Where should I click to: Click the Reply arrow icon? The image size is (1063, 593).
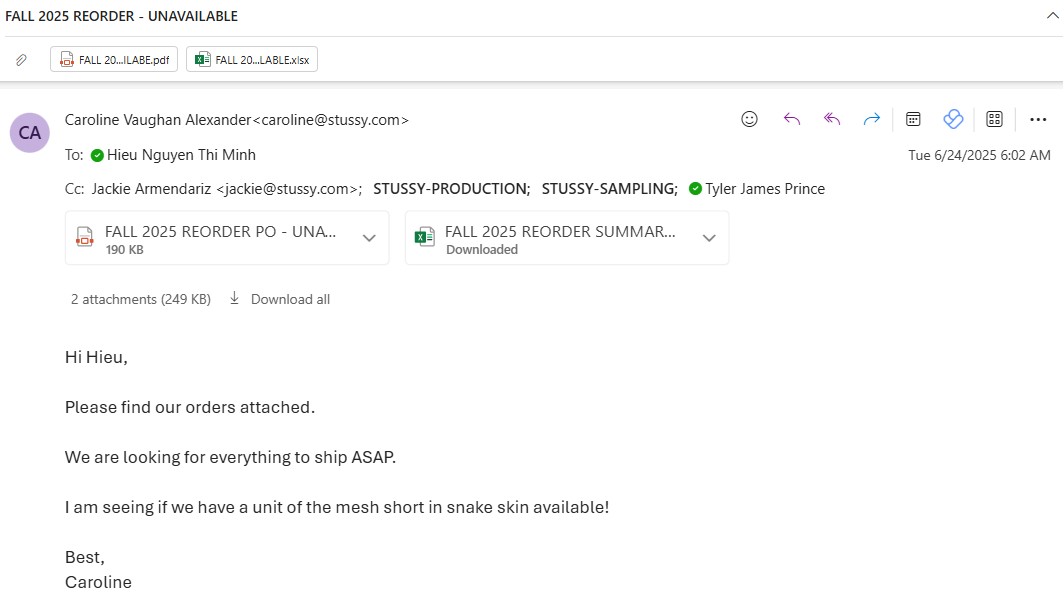792,119
